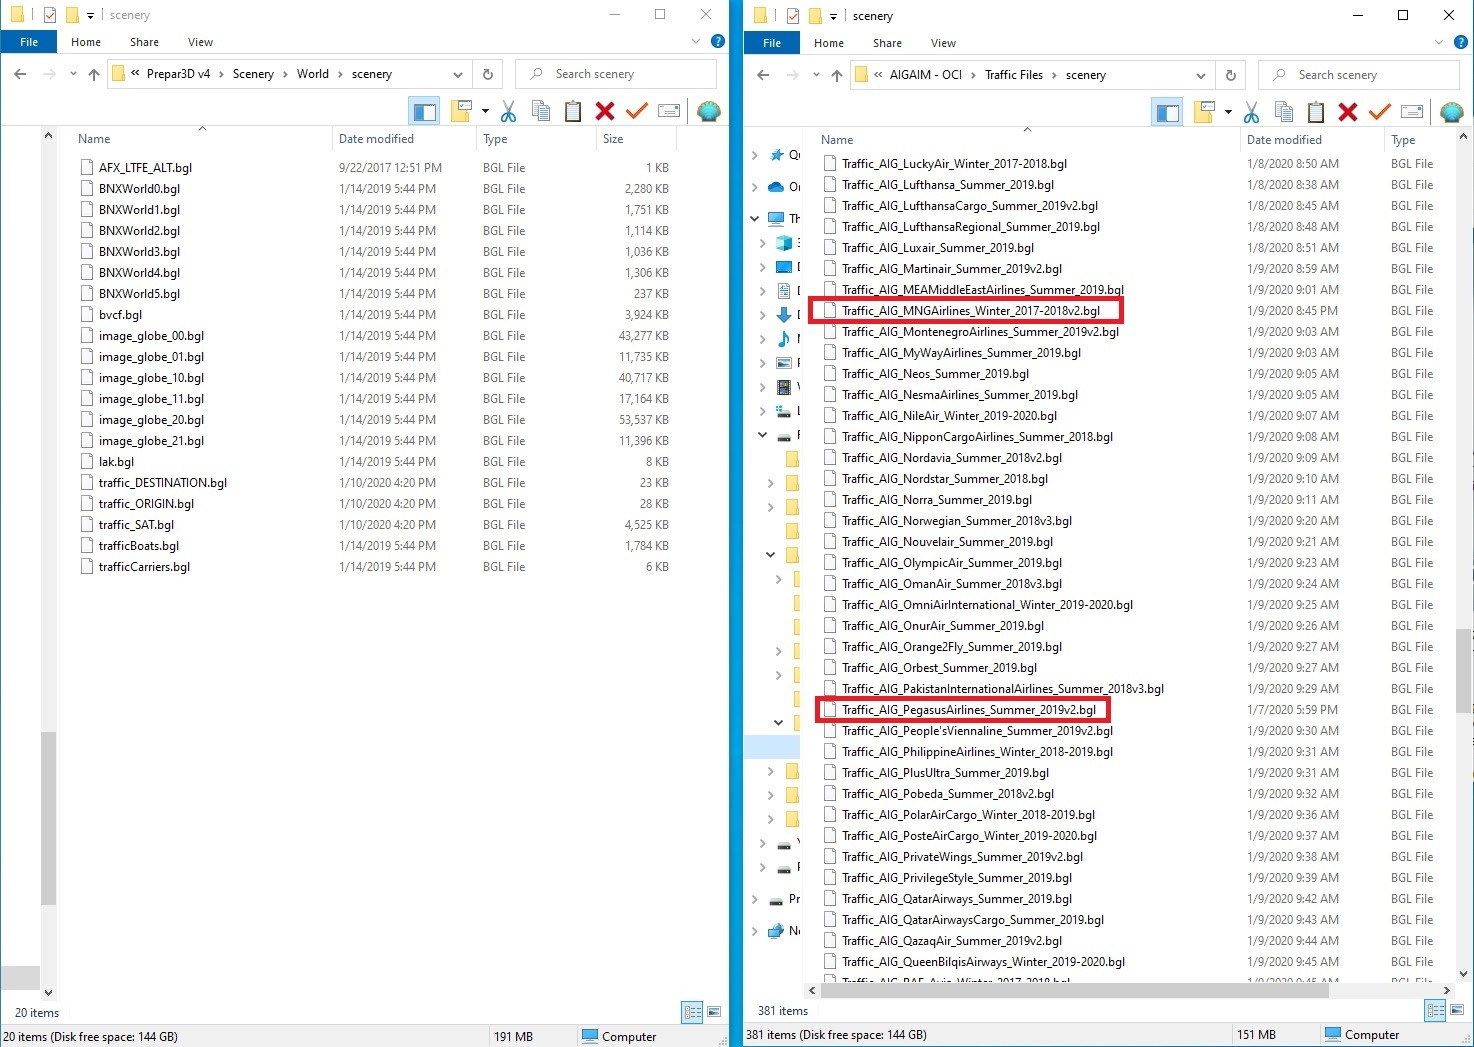Go up one folder in left window
The image size is (1474, 1047).
pos(94,74)
